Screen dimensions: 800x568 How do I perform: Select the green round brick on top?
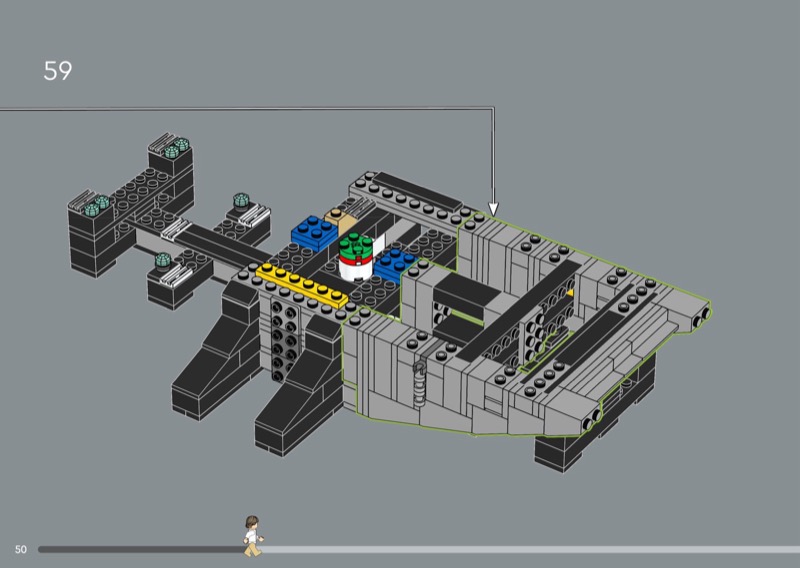point(355,245)
